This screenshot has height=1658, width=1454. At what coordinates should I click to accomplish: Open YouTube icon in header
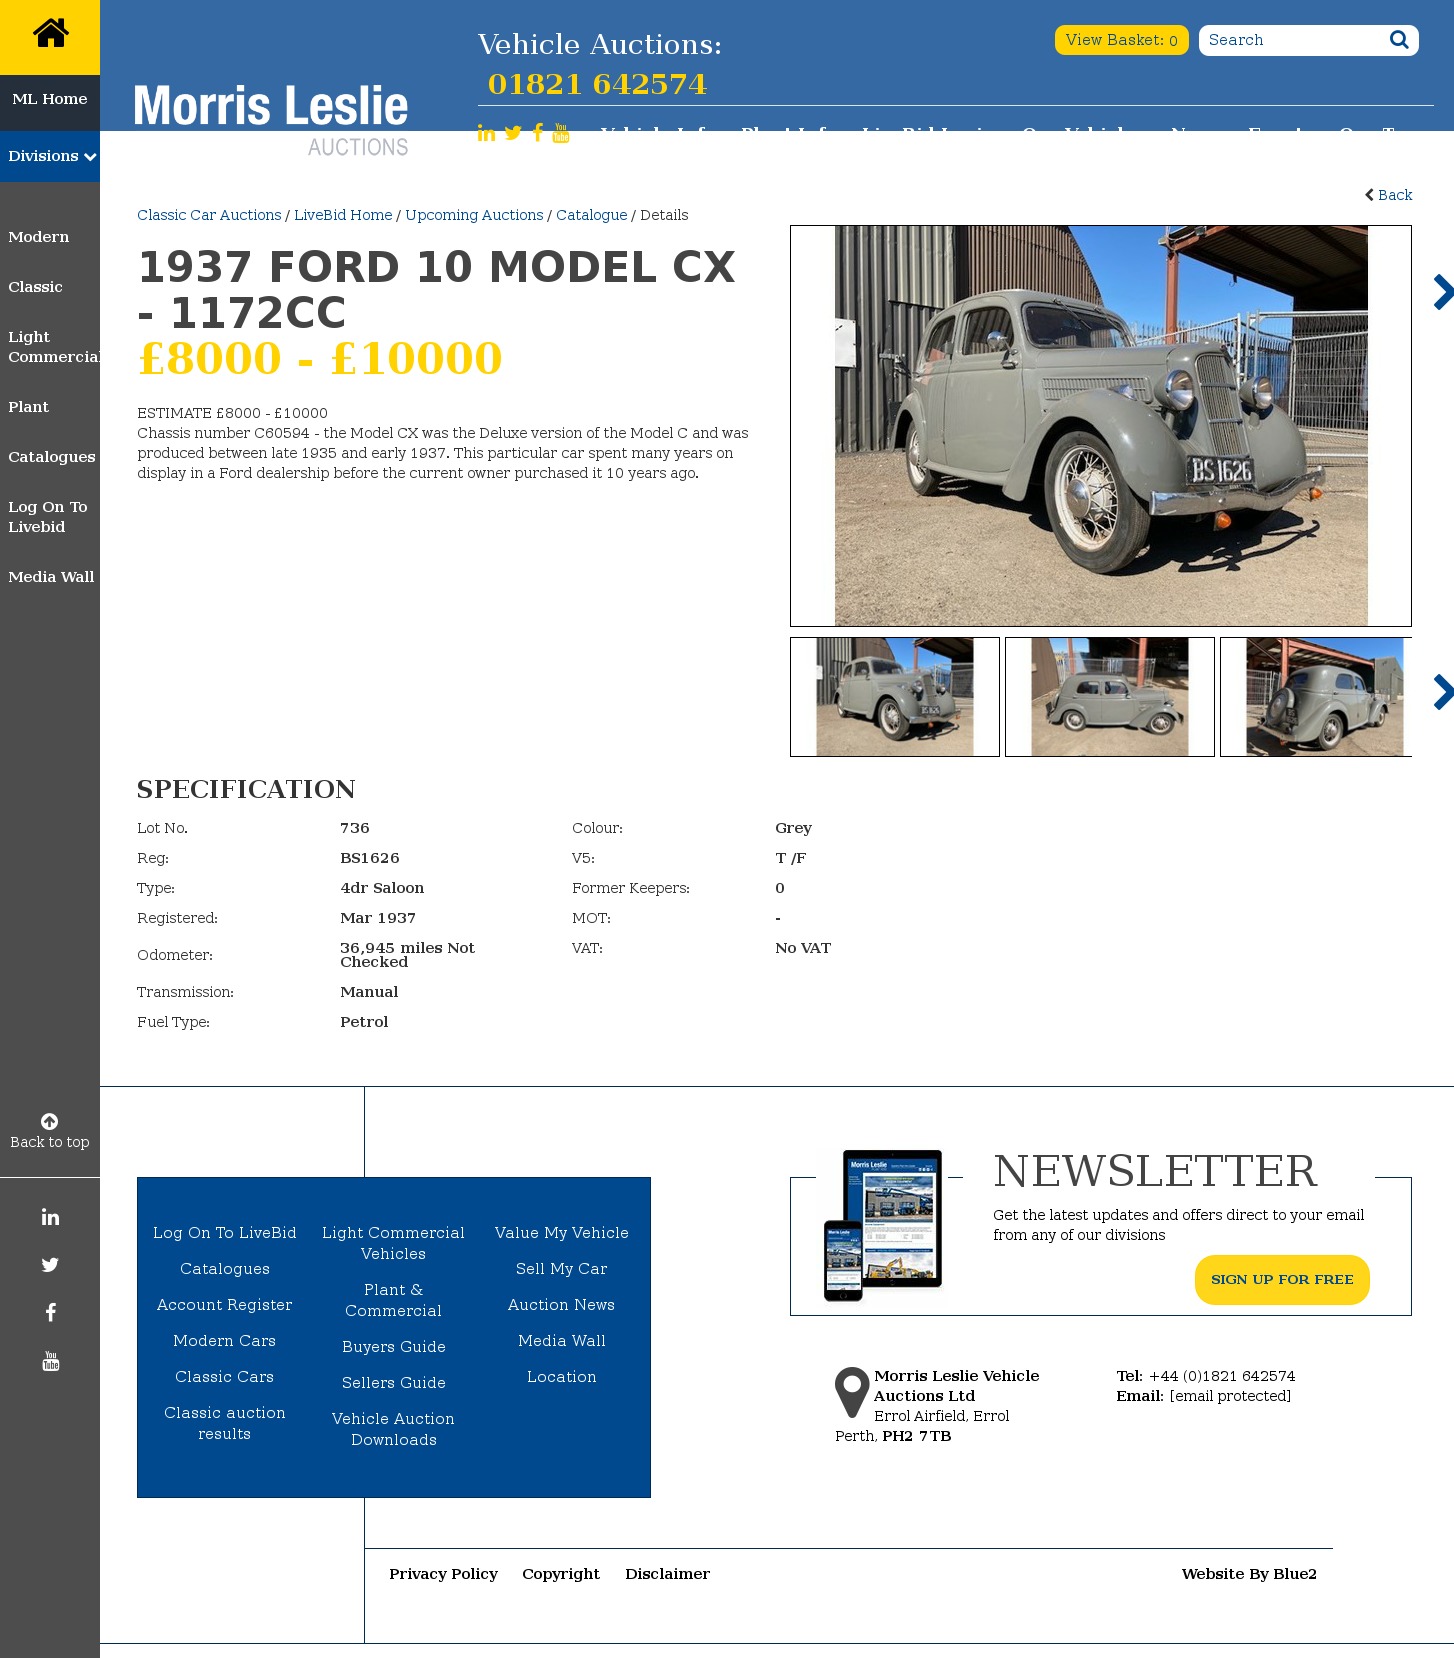(x=561, y=133)
